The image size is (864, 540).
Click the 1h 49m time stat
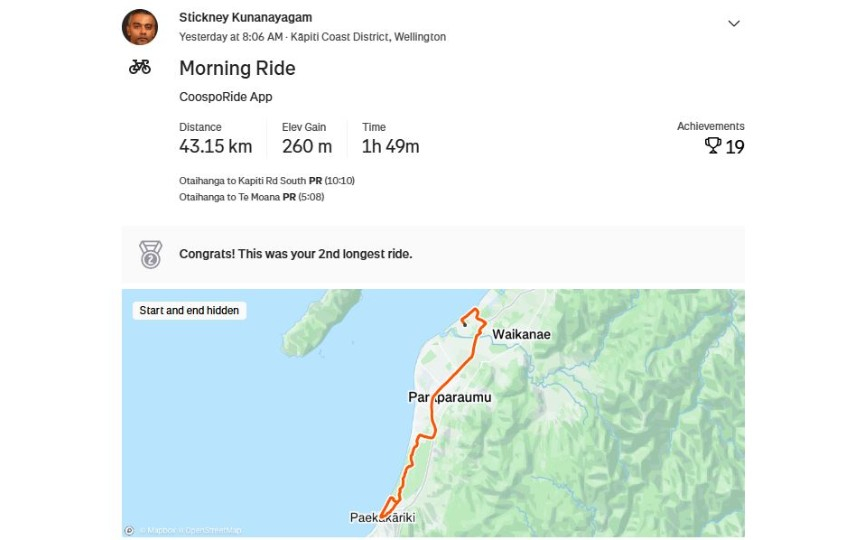pyautogui.click(x=390, y=146)
